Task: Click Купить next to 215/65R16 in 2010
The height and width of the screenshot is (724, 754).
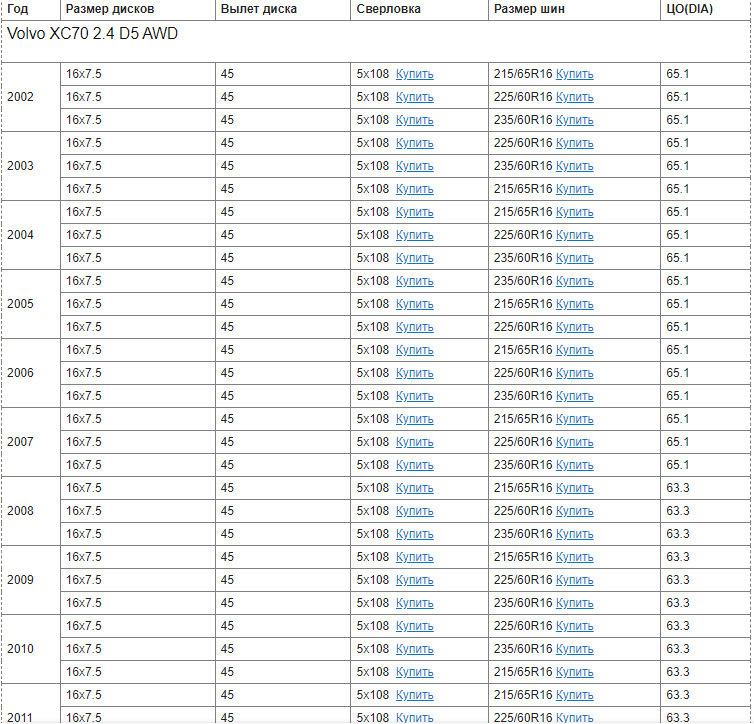Action: click(575, 672)
